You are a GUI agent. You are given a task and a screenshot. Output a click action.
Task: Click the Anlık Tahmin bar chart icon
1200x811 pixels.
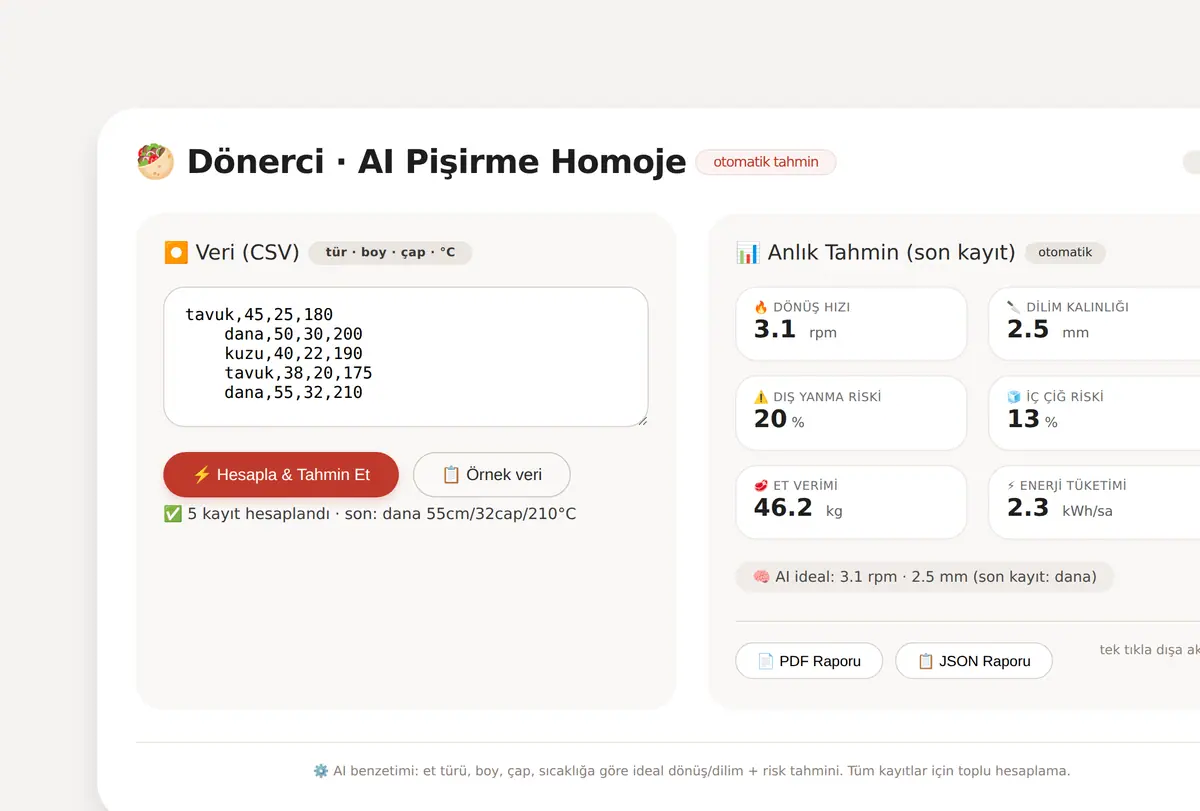coord(747,252)
